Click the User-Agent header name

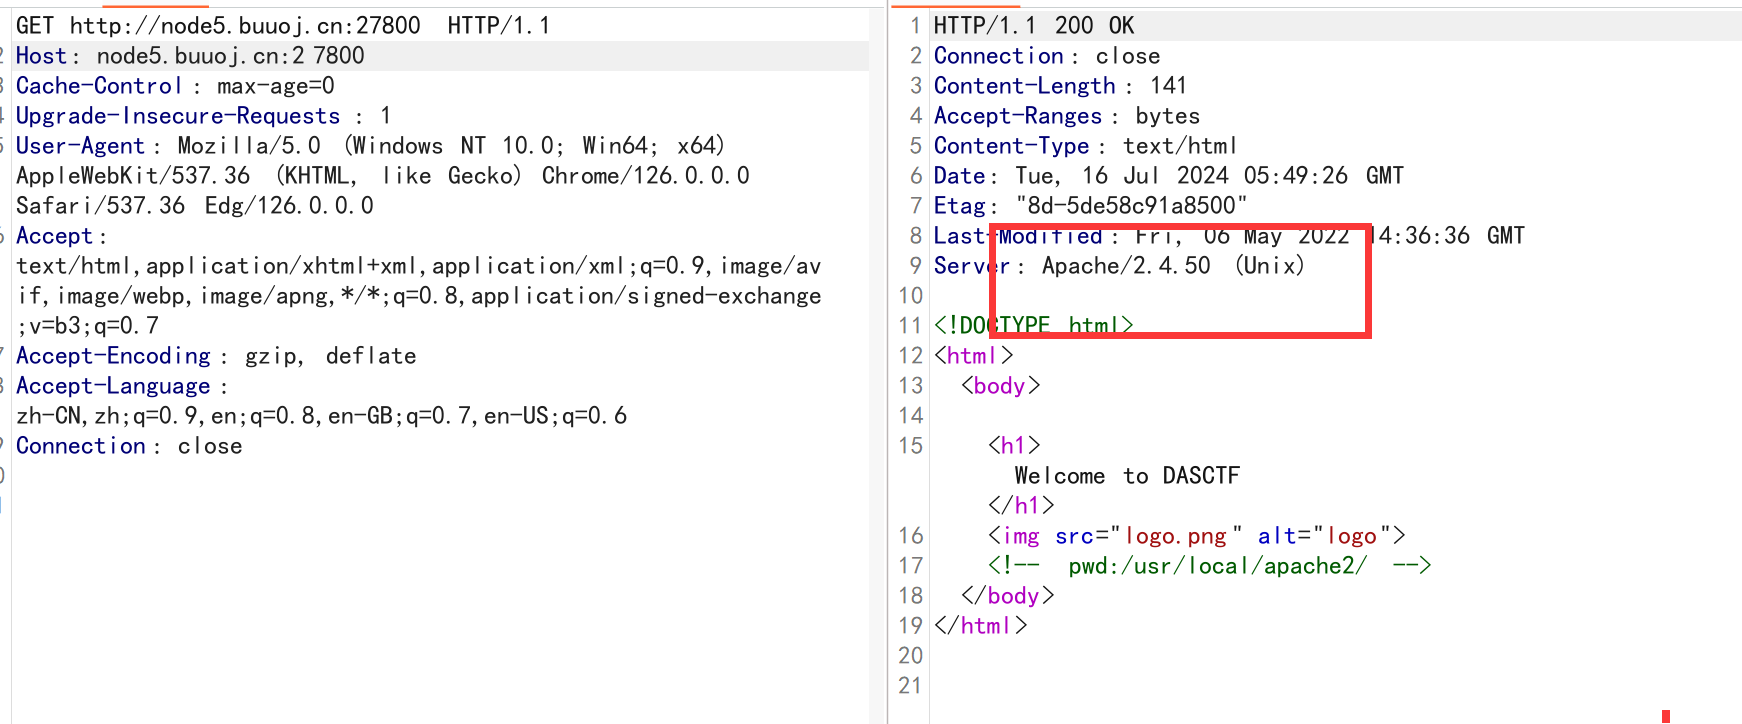click(x=81, y=146)
